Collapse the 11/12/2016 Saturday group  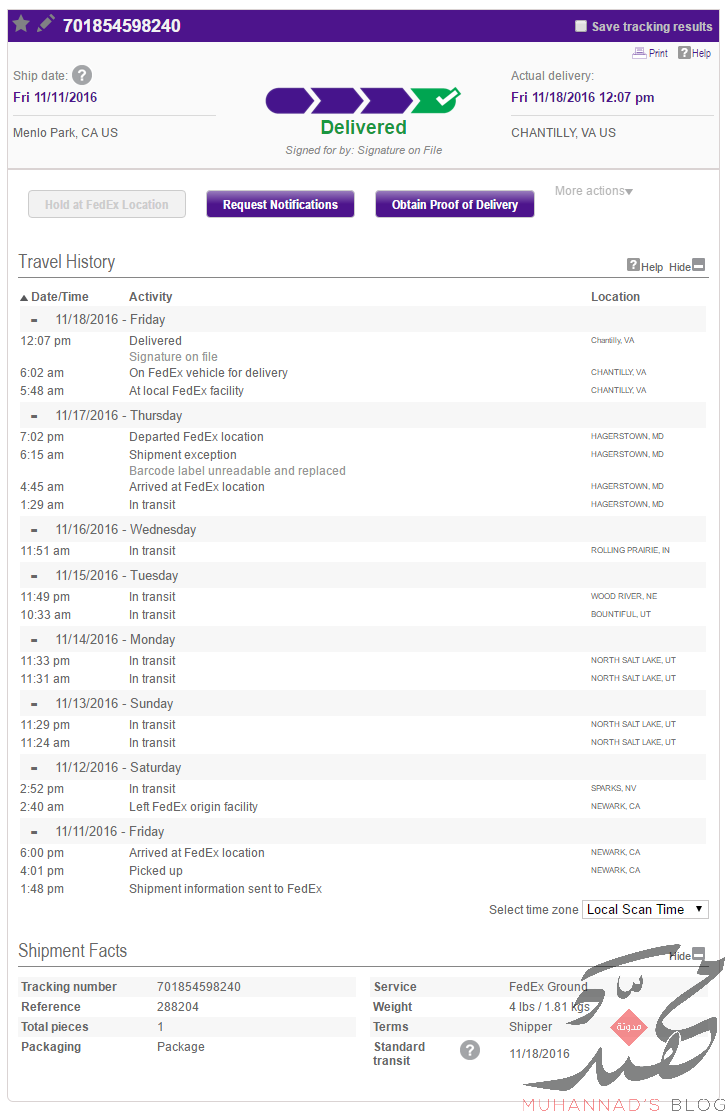[34, 768]
